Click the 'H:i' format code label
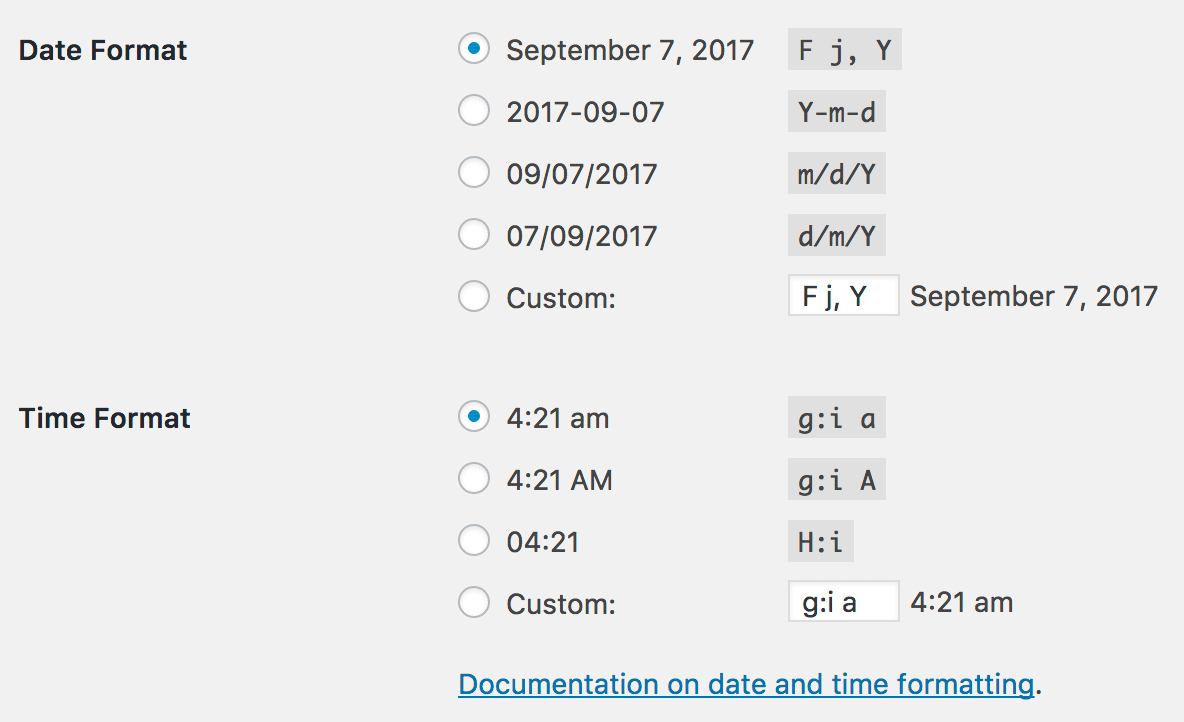The height and width of the screenshot is (722, 1184). click(821, 542)
